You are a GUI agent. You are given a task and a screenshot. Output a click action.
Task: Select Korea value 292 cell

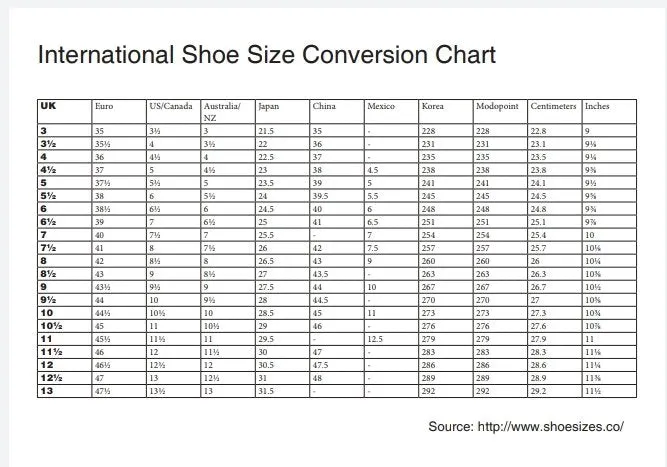[428, 391]
